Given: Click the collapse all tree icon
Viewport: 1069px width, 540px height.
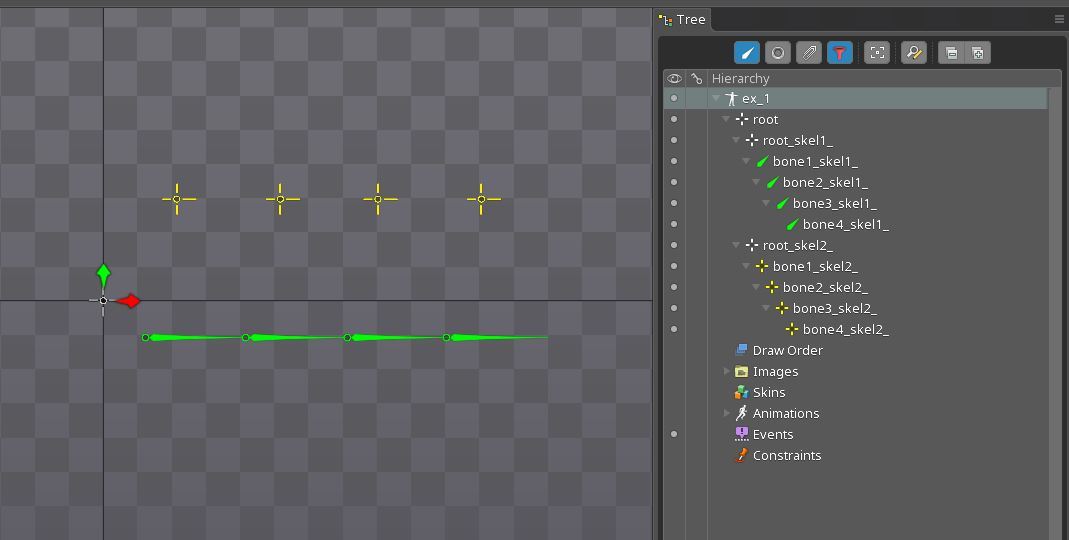Looking at the screenshot, I should click(952, 52).
